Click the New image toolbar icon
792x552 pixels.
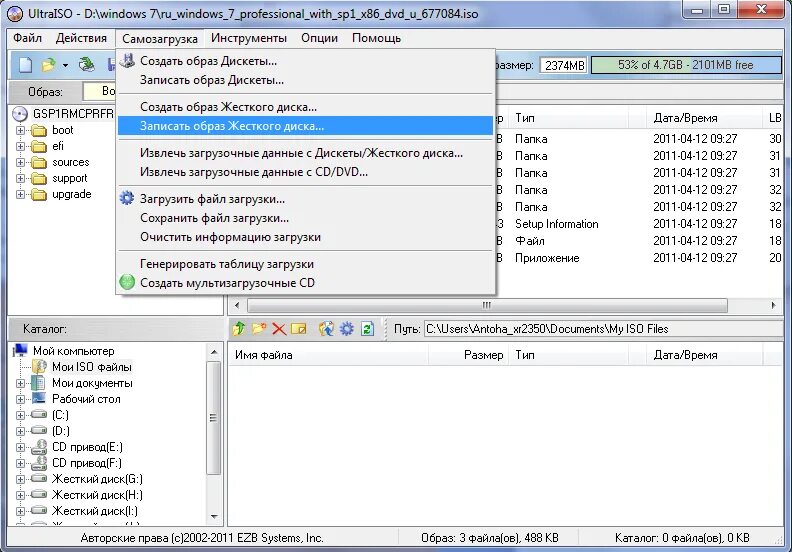coord(25,65)
